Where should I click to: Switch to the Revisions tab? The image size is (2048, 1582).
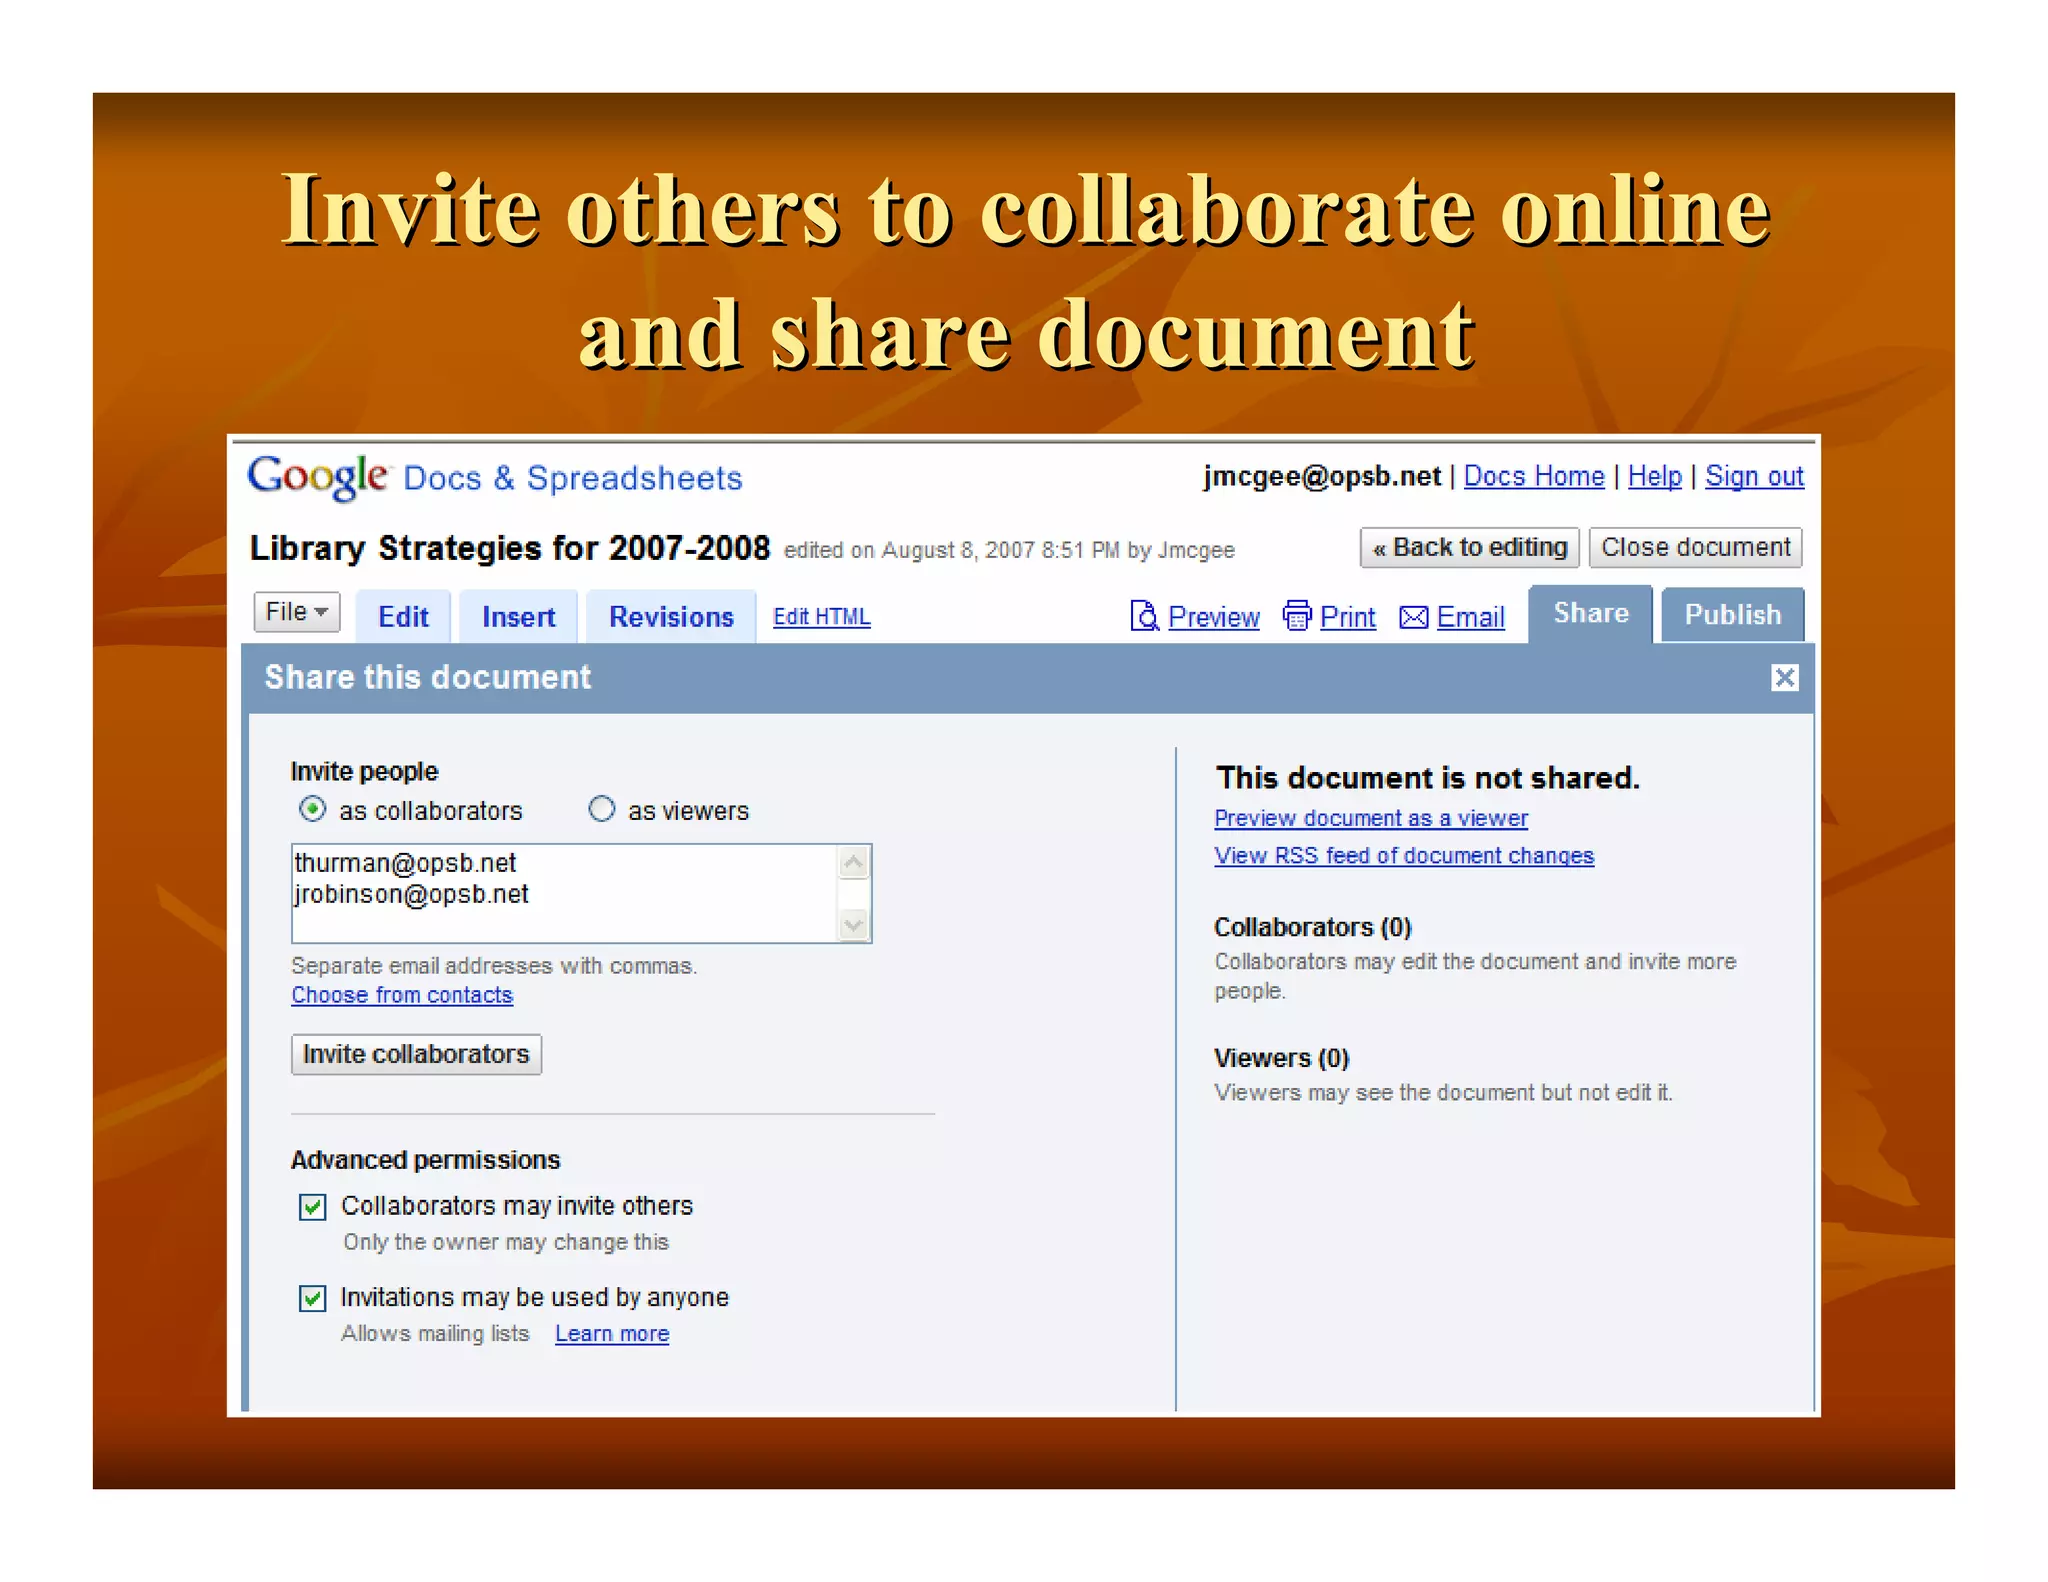(x=671, y=617)
